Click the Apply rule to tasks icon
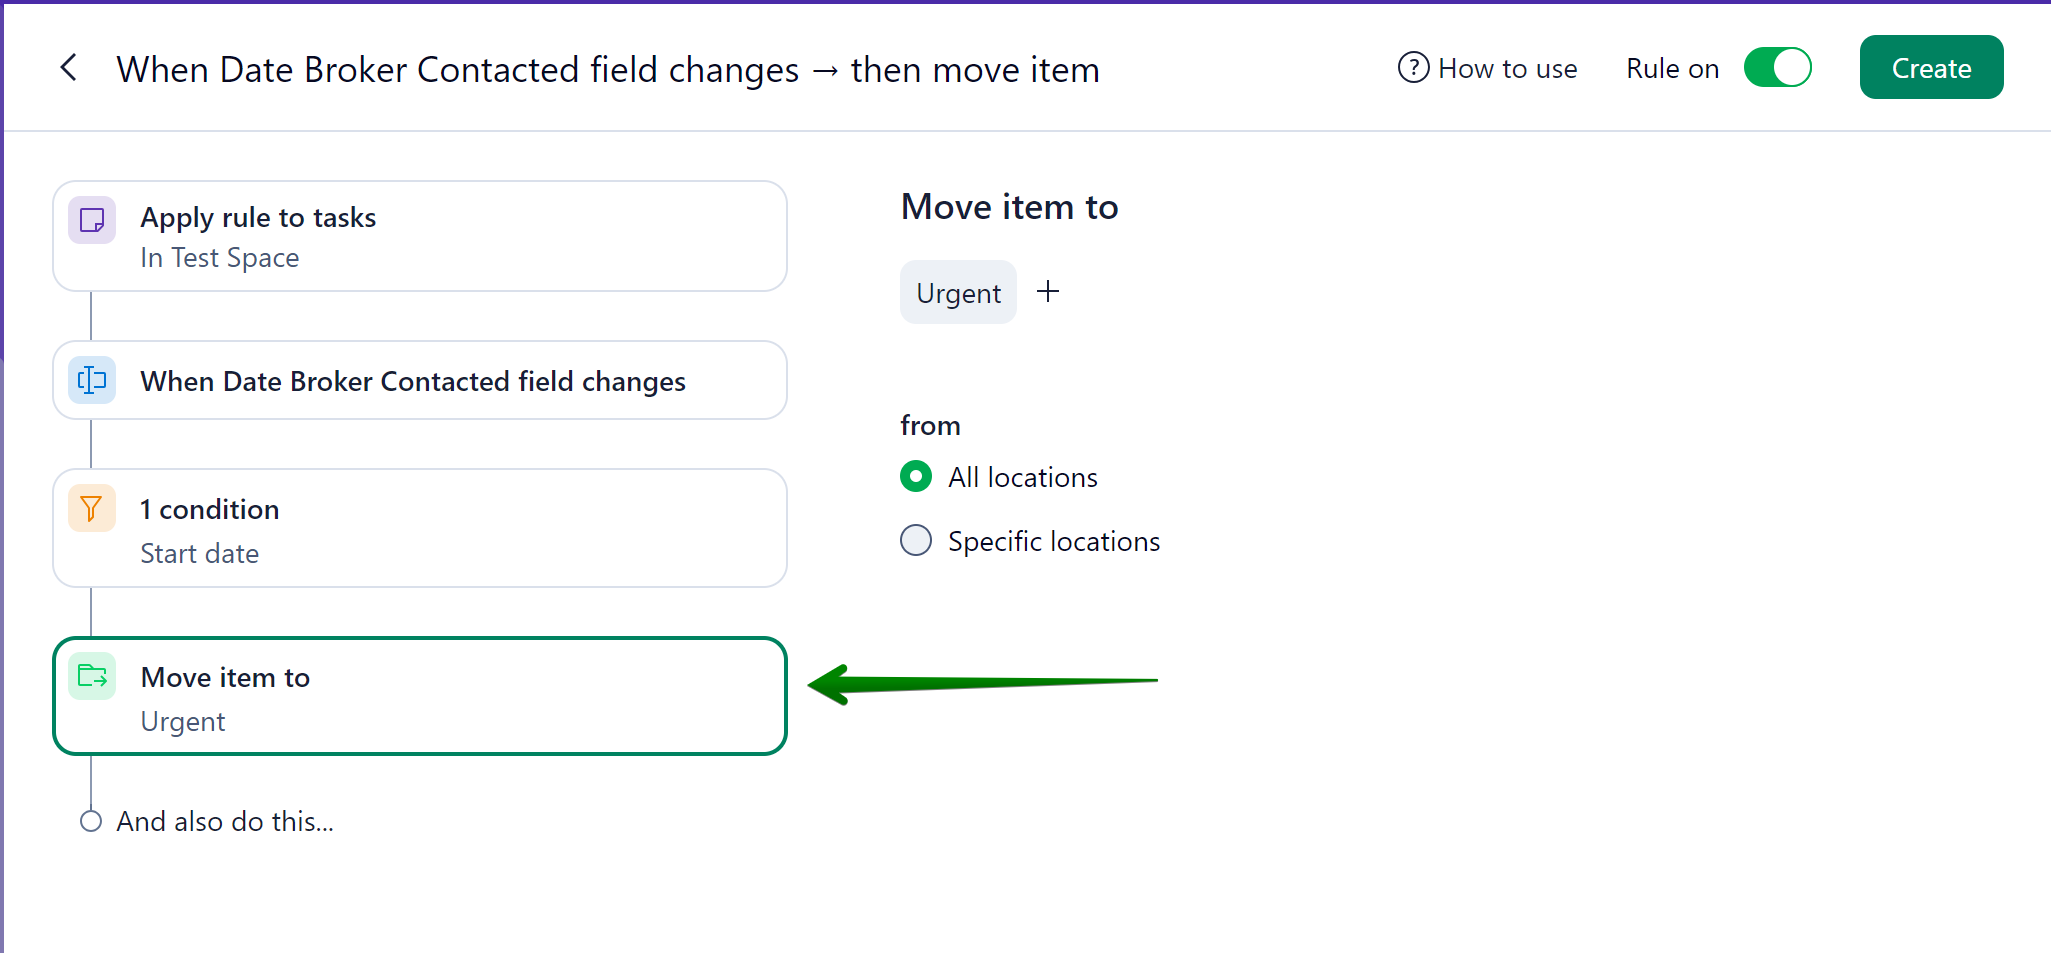The width and height of the screenshot is (2051, 953). pos(92,220)
